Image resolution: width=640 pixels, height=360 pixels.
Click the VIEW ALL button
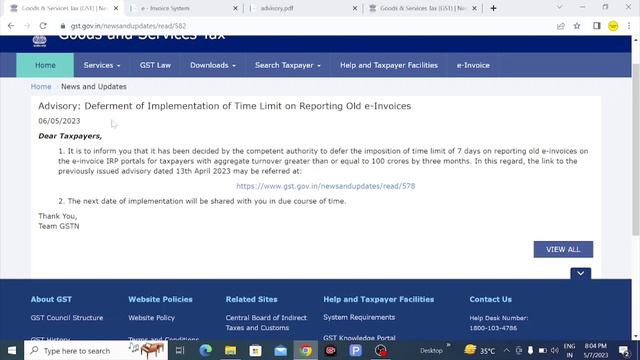coord(563,249)
